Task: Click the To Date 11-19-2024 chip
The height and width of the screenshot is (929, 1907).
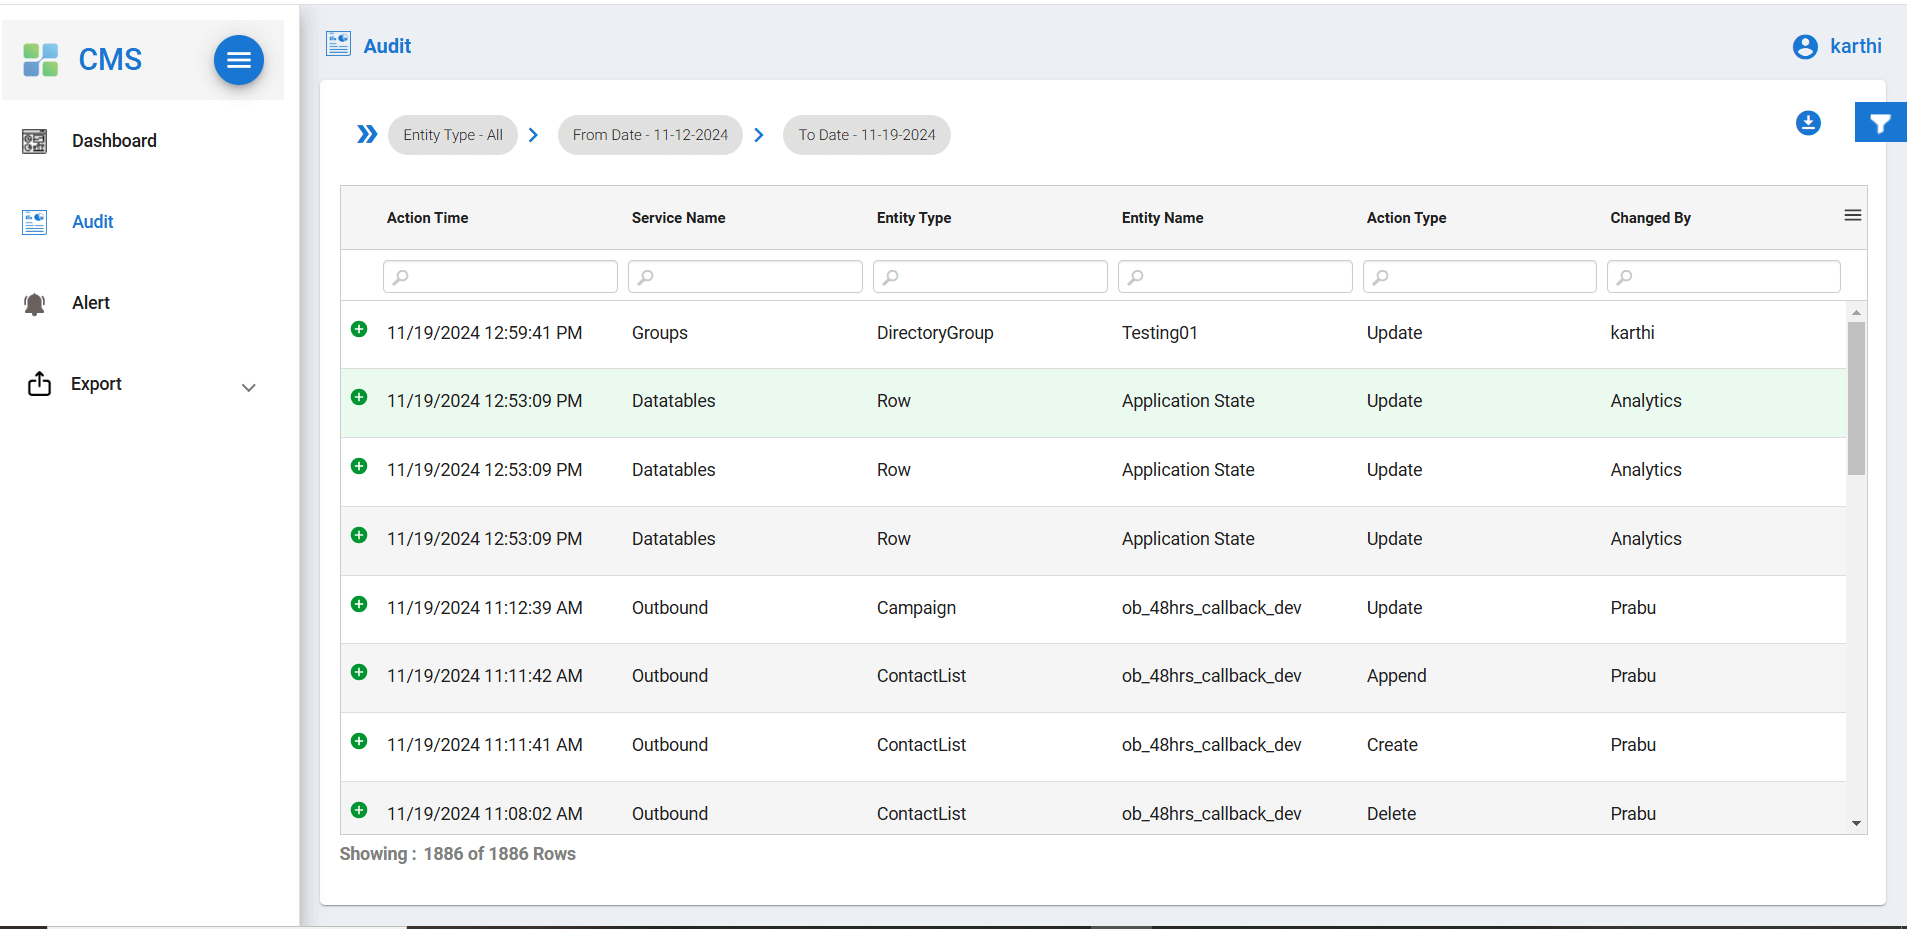Action: [867, 135]
